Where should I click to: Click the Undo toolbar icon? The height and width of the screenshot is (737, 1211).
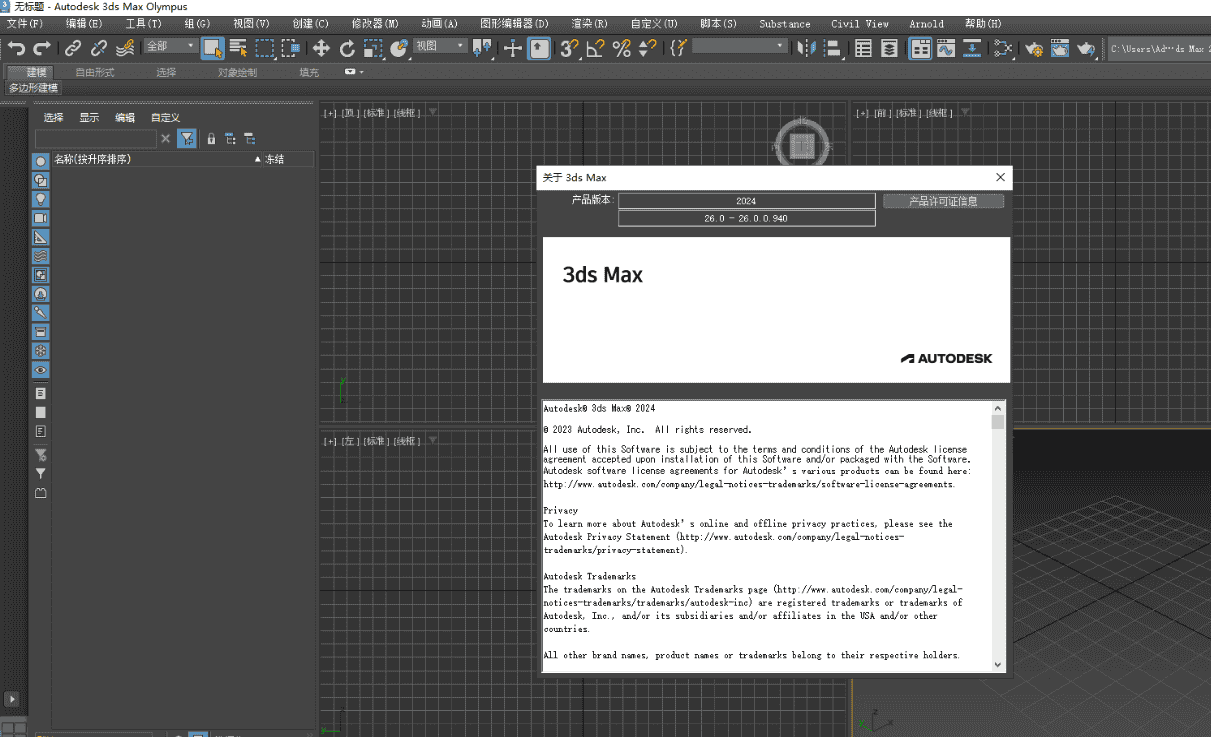(x=15, y=47)
